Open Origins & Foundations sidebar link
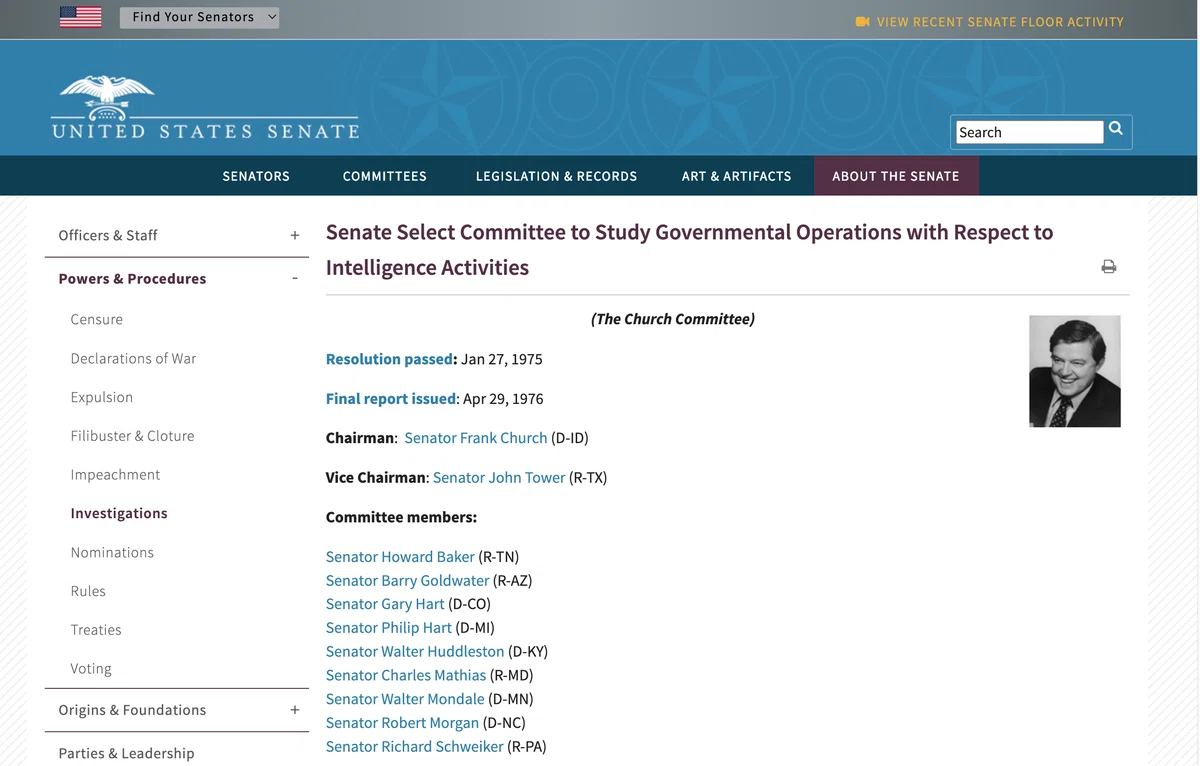This screenshot has height=766, width=1200. [x=132, y=710]
